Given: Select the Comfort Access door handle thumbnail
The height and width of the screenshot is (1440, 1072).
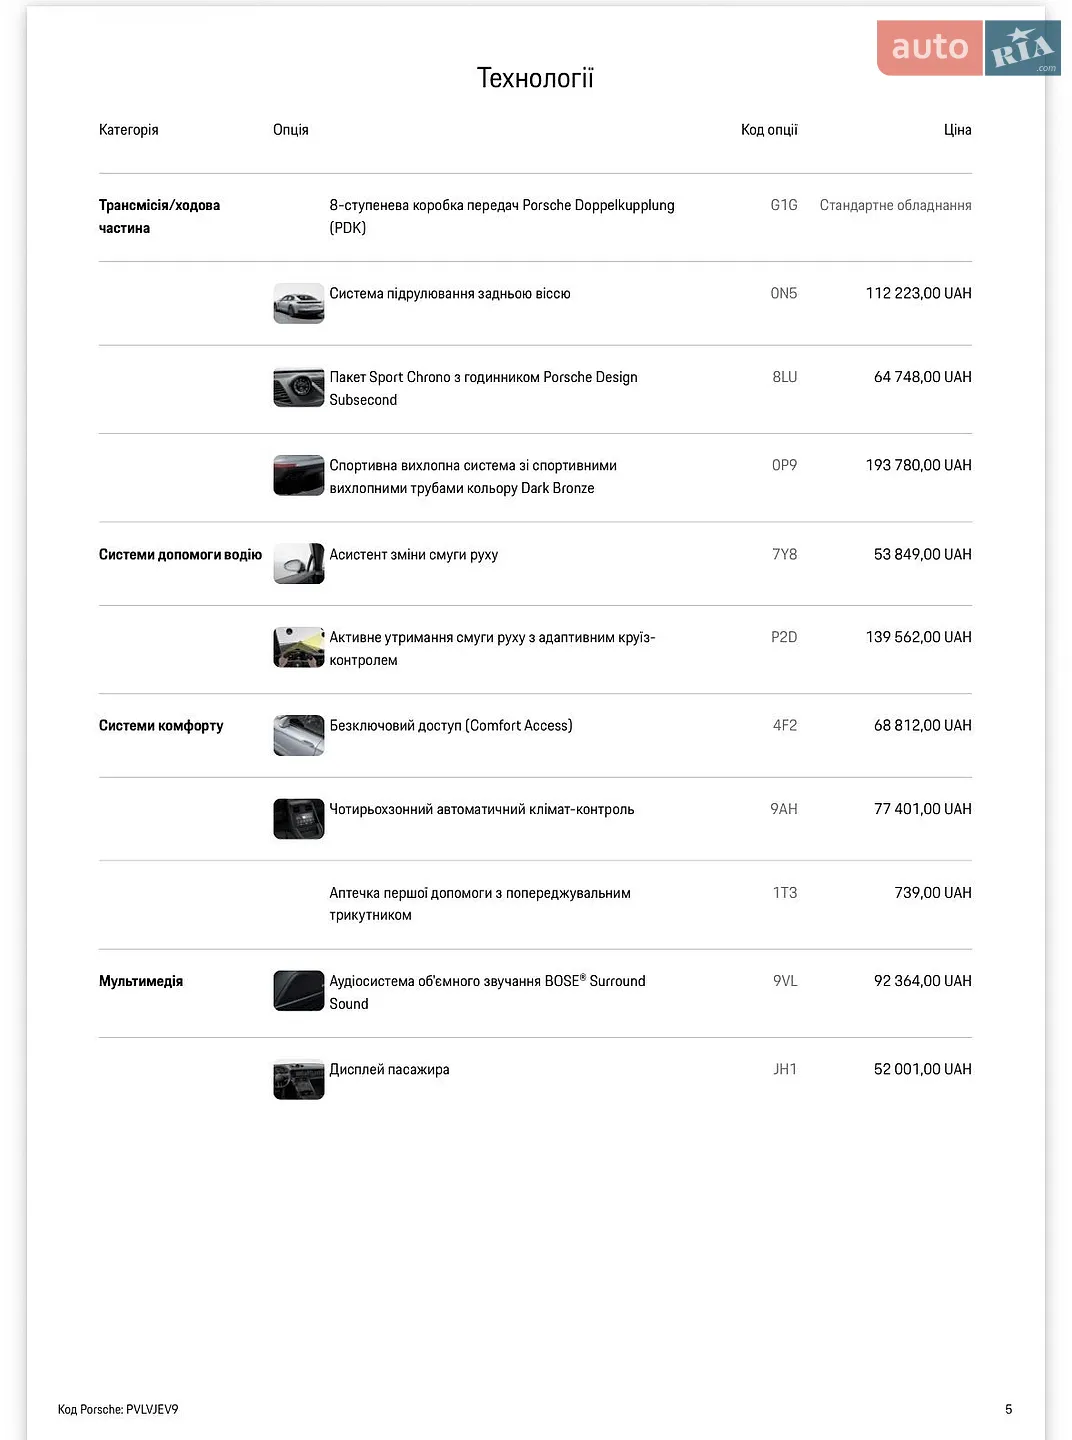Looking at the screenshot, I should pyautogui.click(x=299, y=736).
